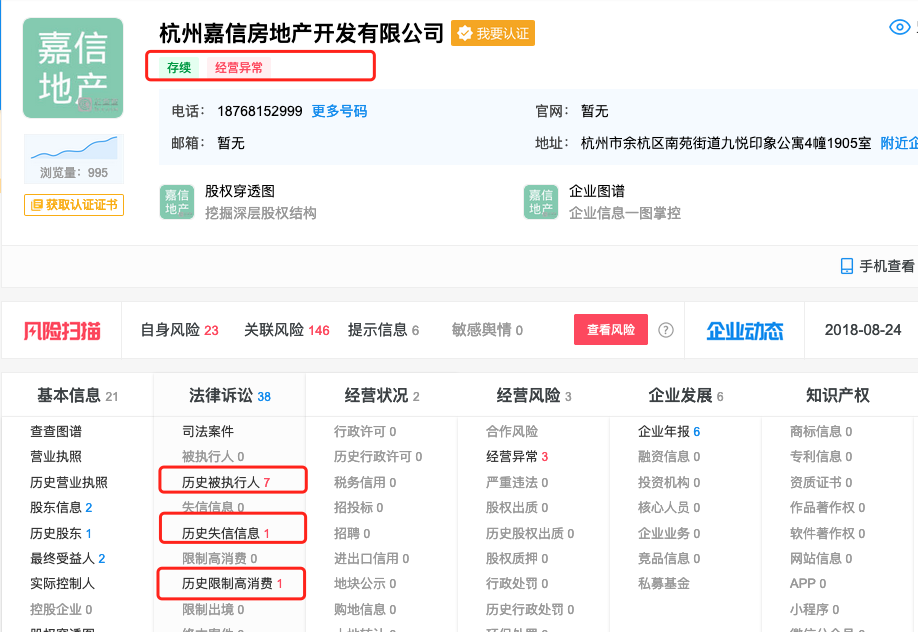Click the 关联风险 146 item
The image size is (918, 632).
click(x=287, y=330)
